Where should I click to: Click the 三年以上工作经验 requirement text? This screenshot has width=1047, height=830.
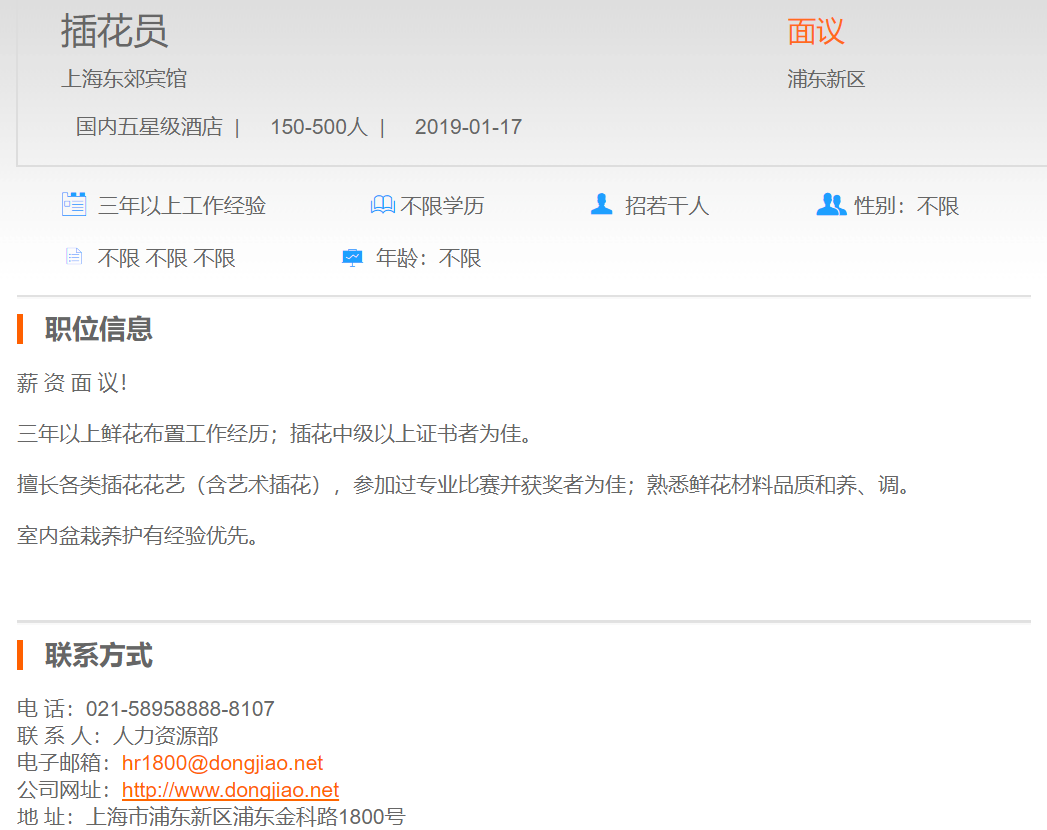coord(182,206)
